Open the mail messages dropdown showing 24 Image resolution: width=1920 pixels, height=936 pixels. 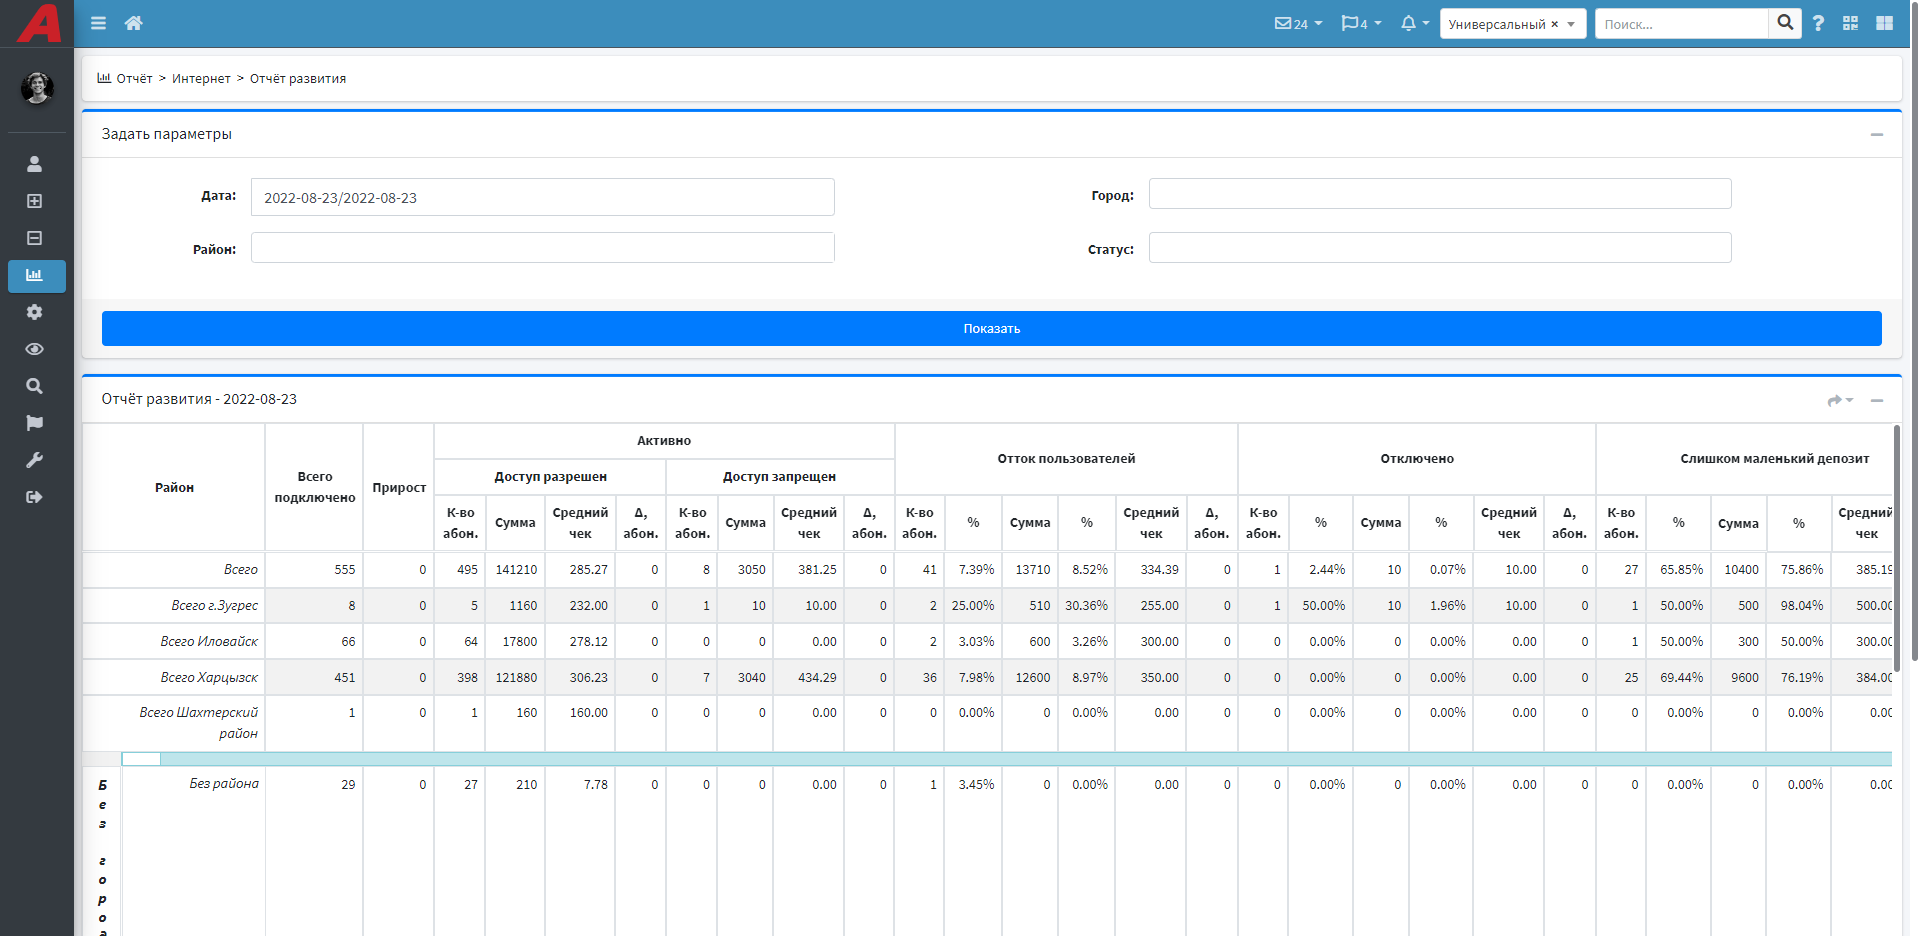pyautogui.click(x=1298, y=23)
